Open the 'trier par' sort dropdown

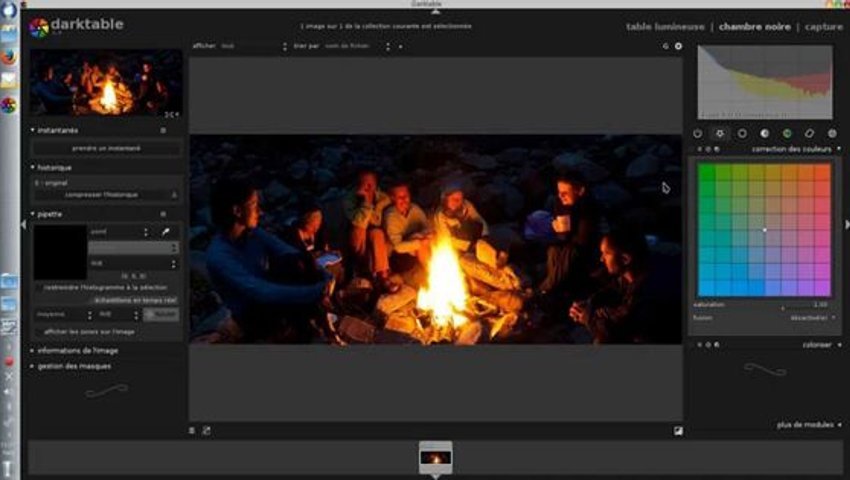357,46
